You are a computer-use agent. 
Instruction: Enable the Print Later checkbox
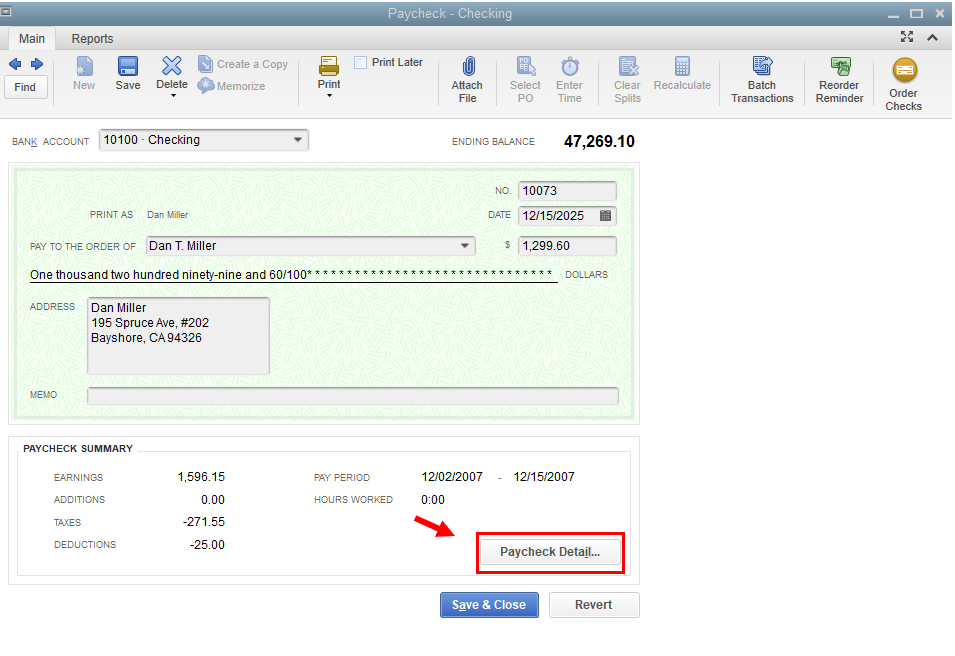click(x=361, y=62)
